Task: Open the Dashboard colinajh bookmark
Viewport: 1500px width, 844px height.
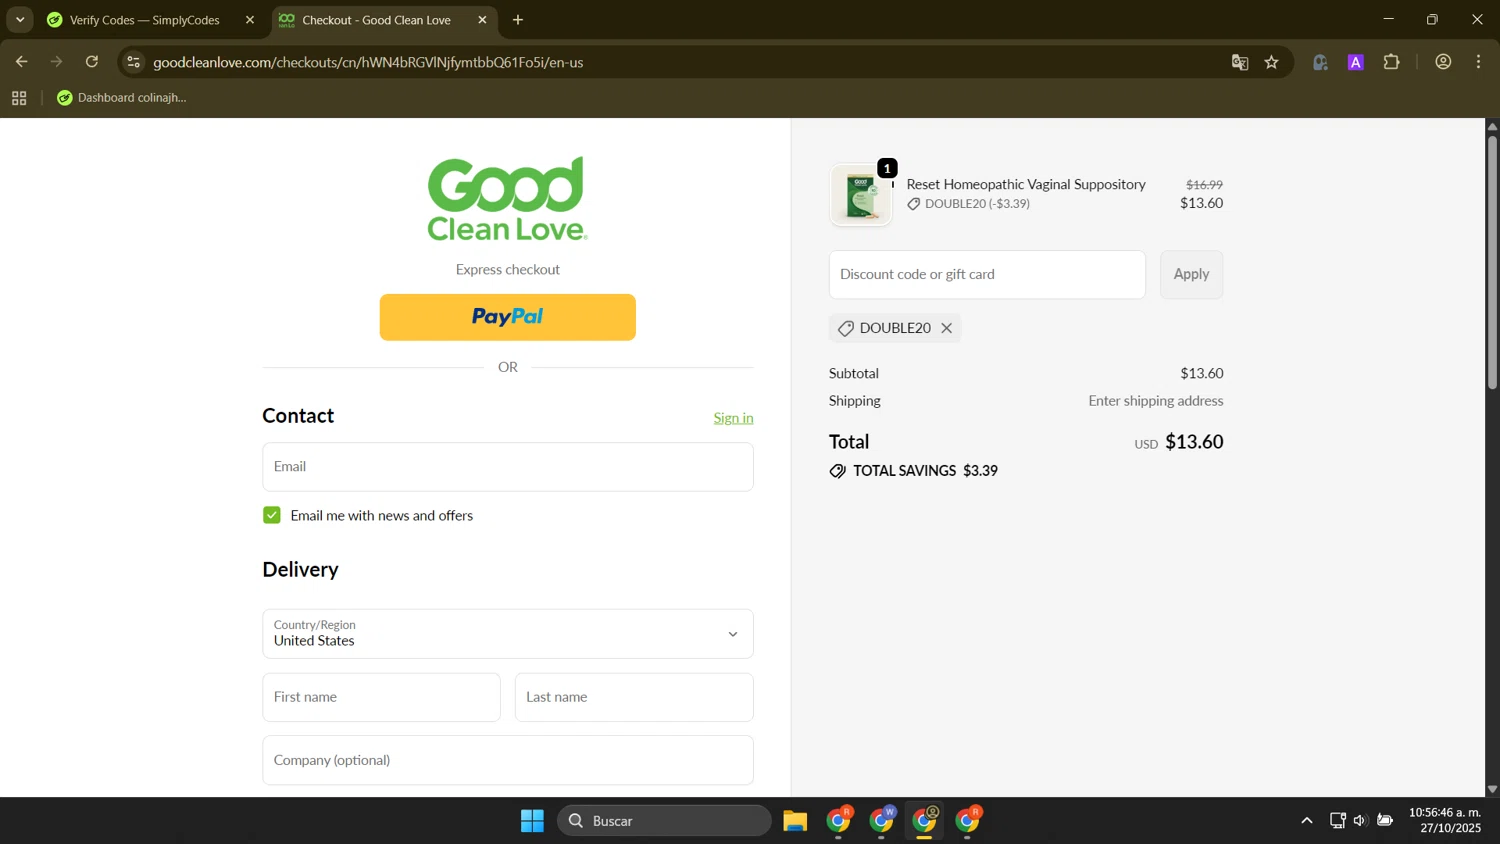Action: [122, 98]
